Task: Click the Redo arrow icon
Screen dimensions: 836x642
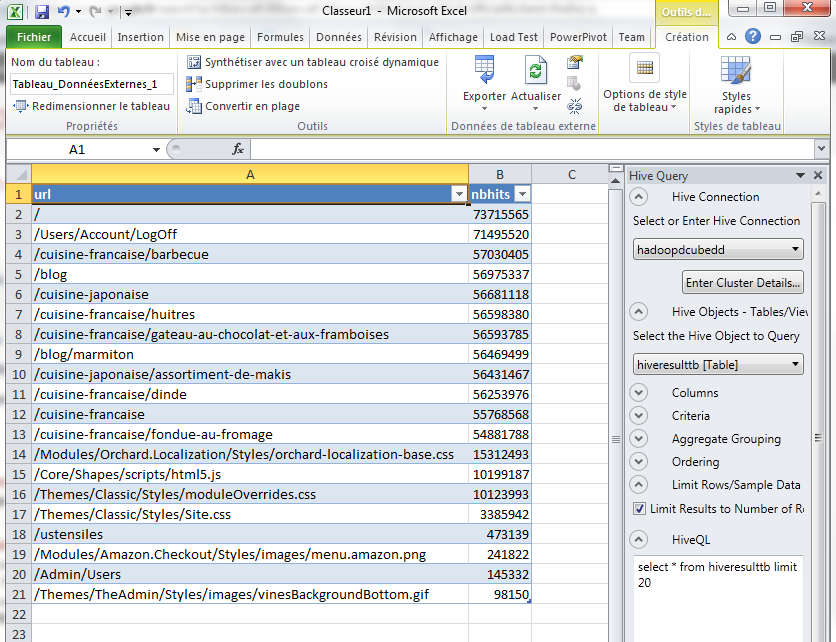Action: 95,11
